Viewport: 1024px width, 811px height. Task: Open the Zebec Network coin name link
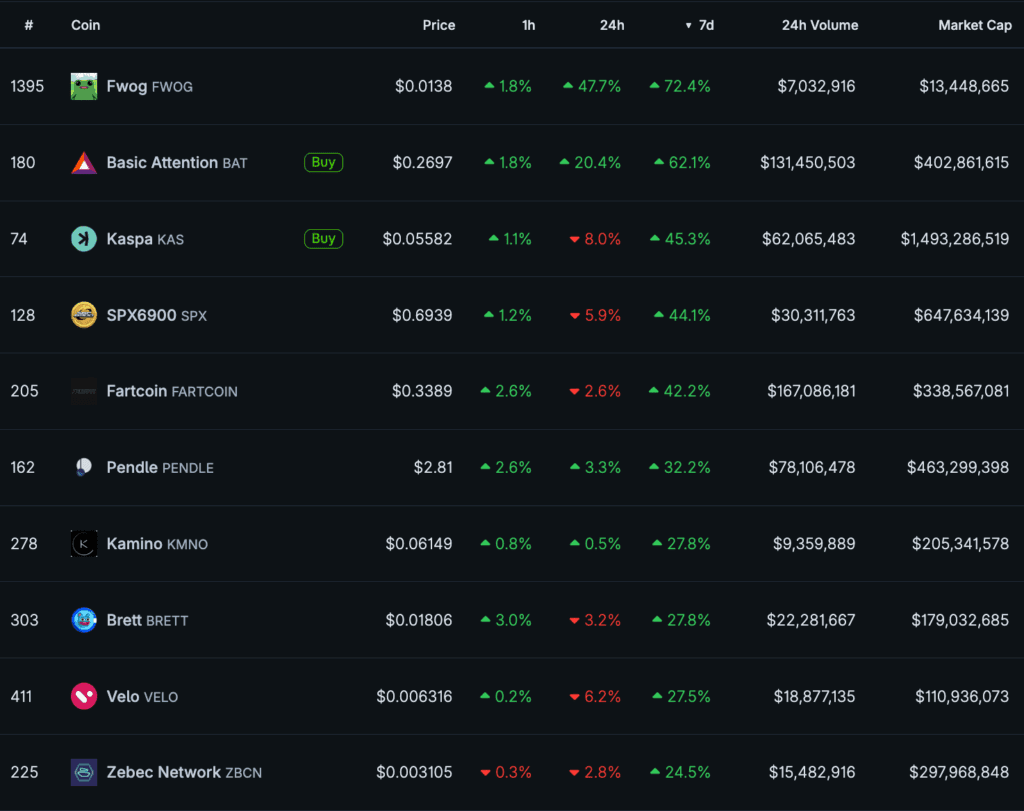[164, 772]
